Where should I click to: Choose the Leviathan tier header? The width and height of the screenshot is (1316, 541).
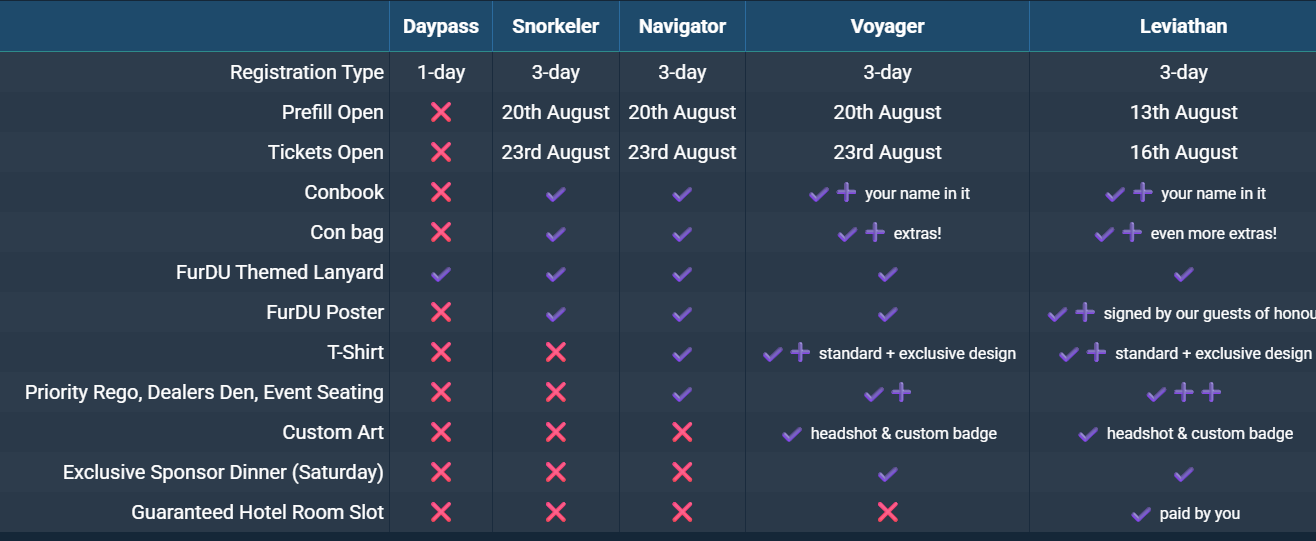coord(1183,27)
